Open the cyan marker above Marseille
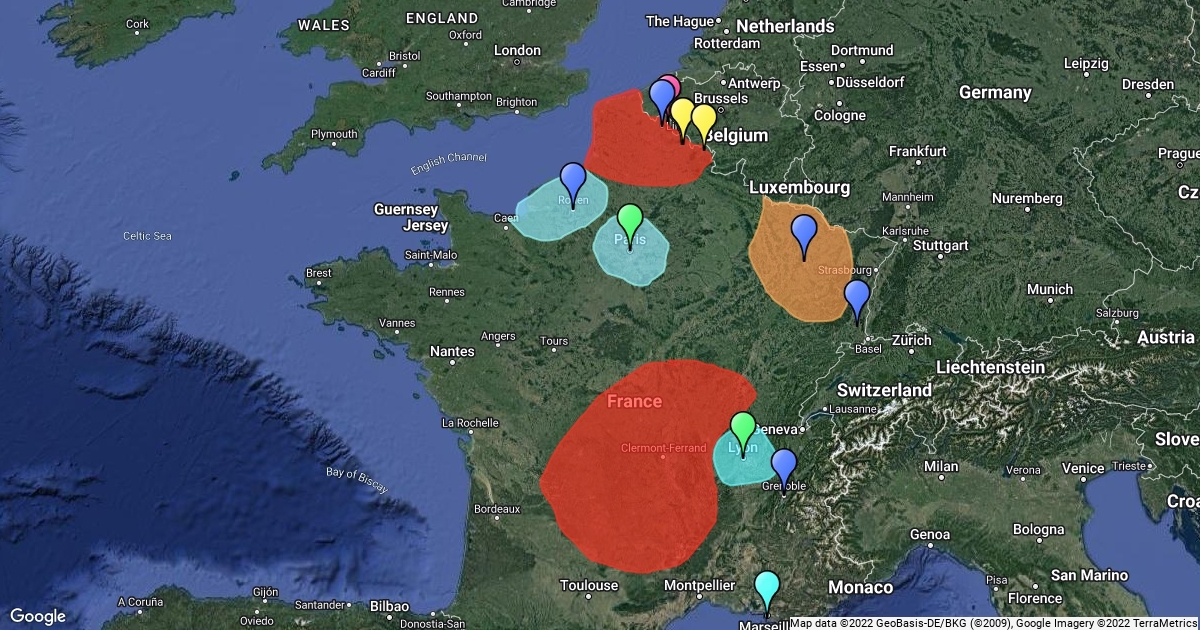The image size is (1200, 630). (767, 590)
